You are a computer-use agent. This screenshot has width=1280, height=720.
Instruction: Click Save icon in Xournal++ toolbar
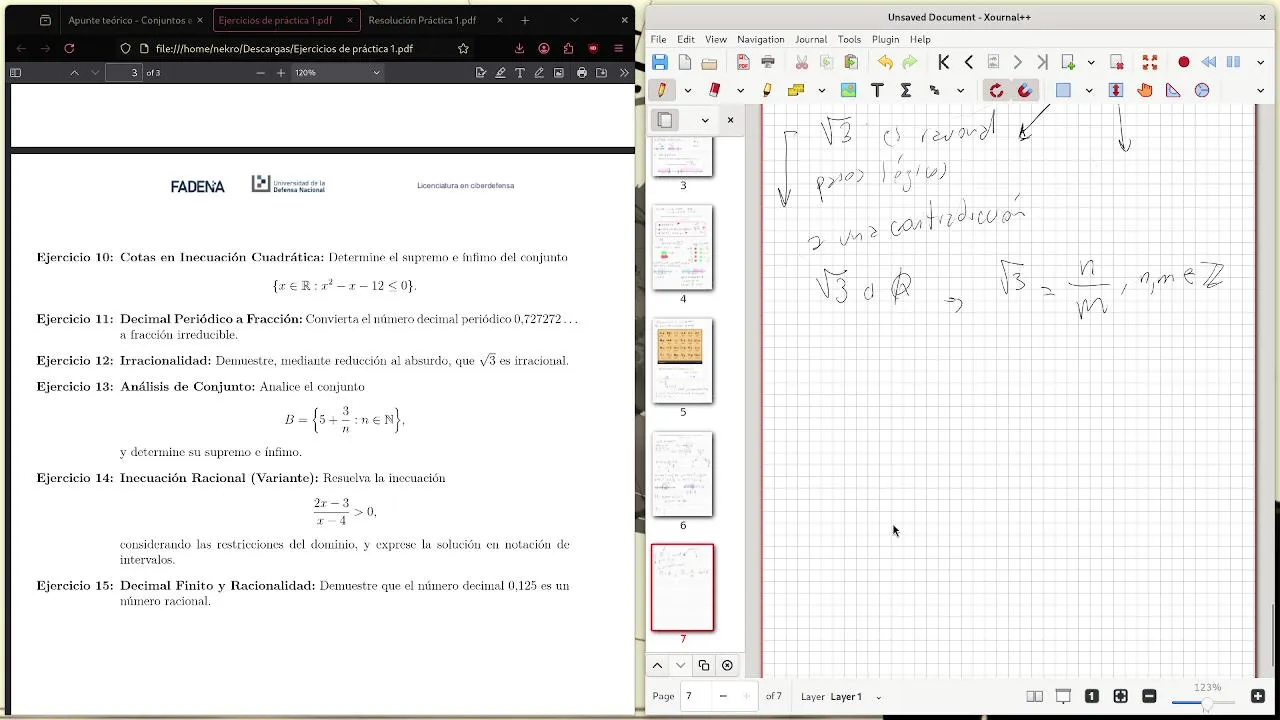point(660,62)
